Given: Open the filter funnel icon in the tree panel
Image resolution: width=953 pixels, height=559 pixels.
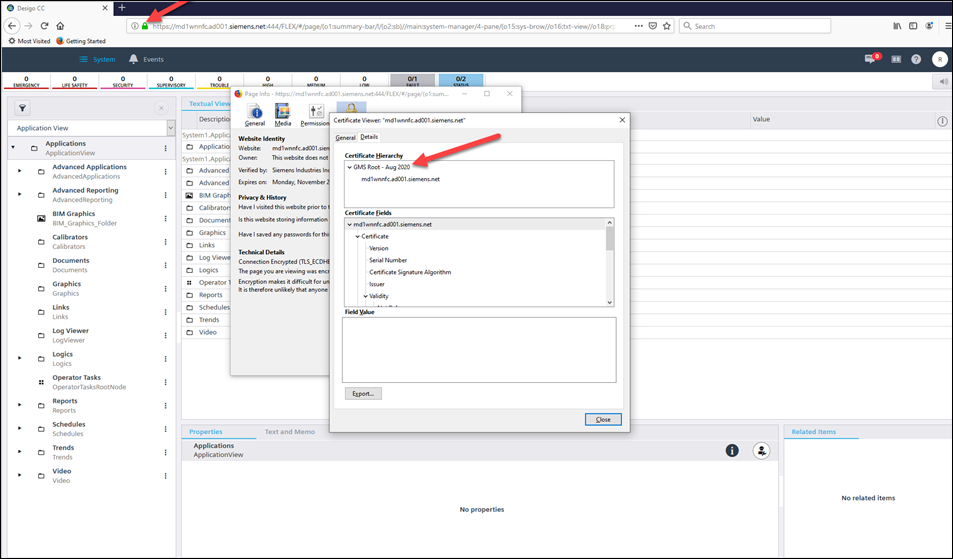Looking at the screenshot, I should [x=23, y=108].
